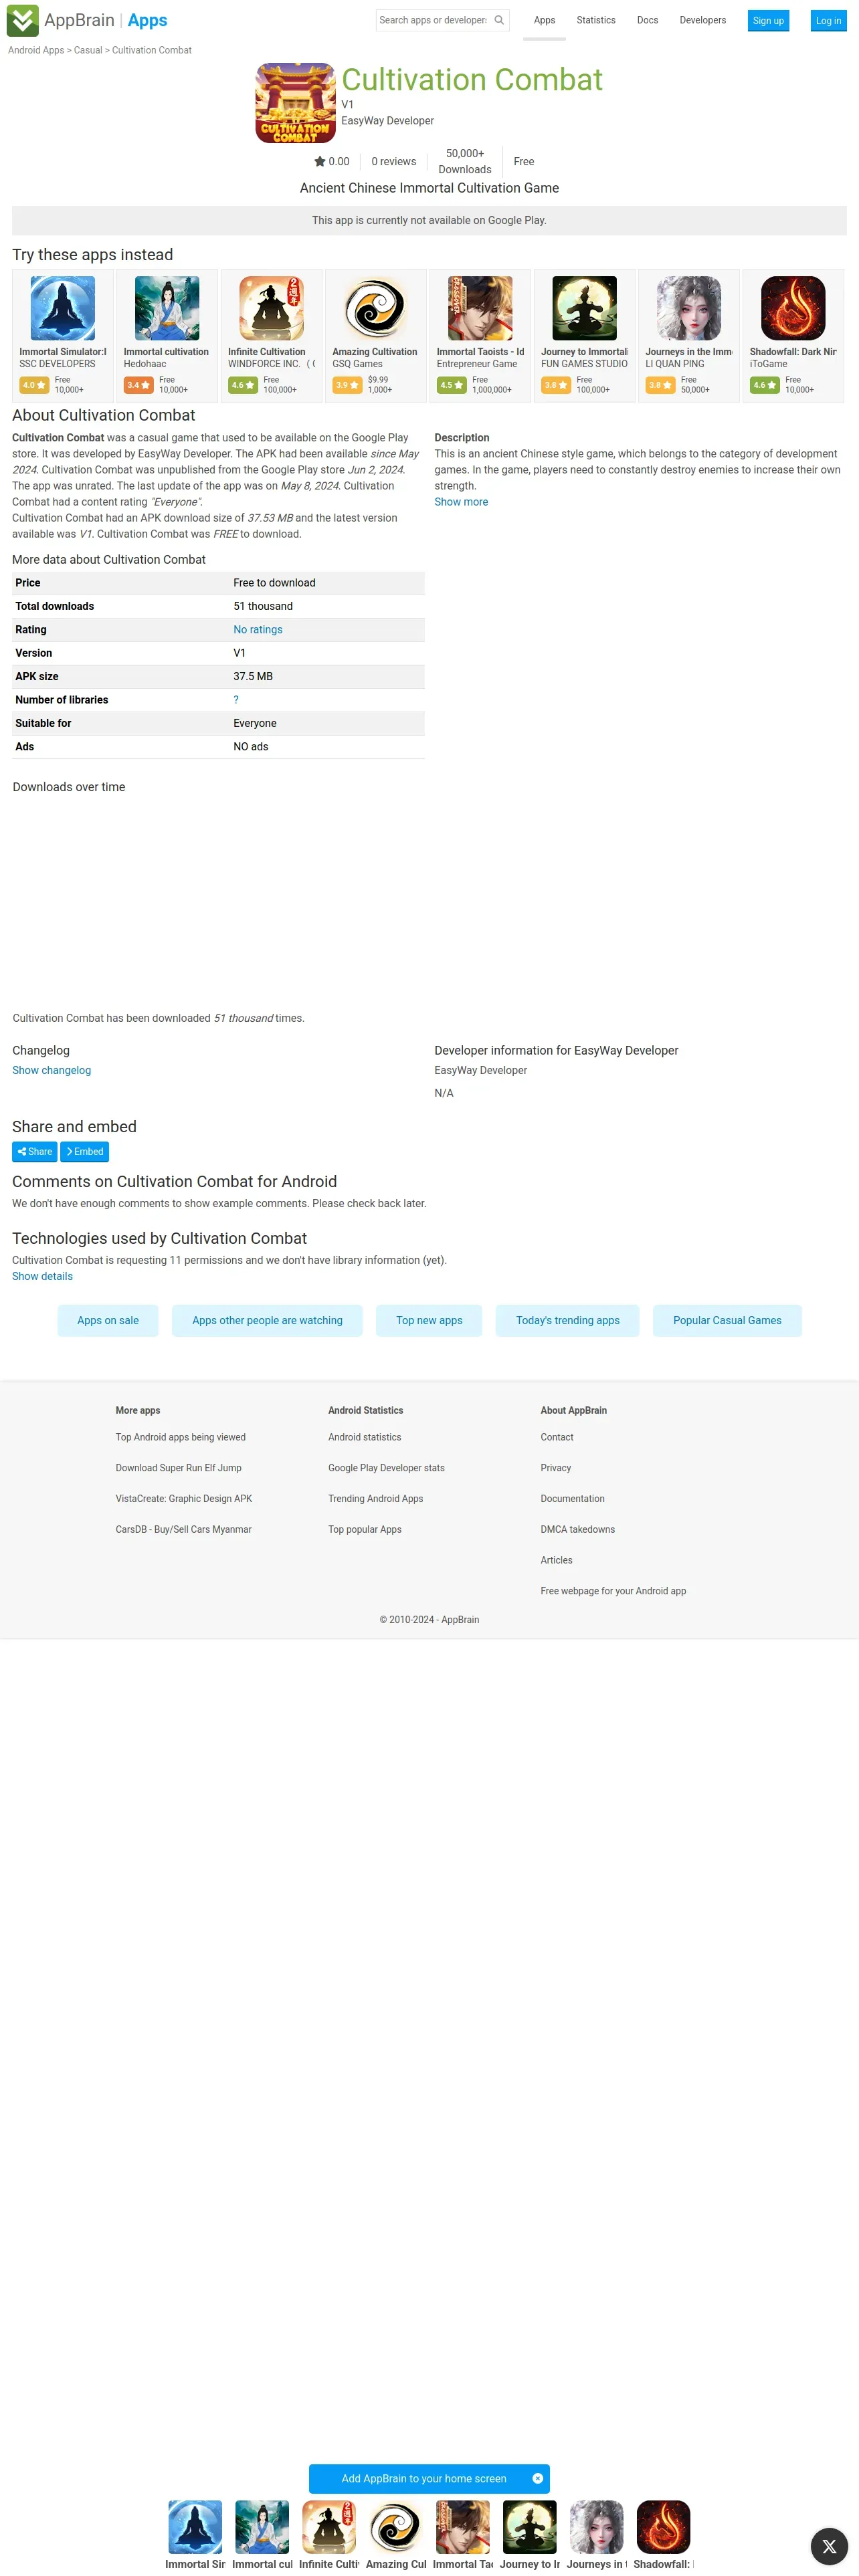
Task: Open the No ratings link
Action: coord(258,630)
